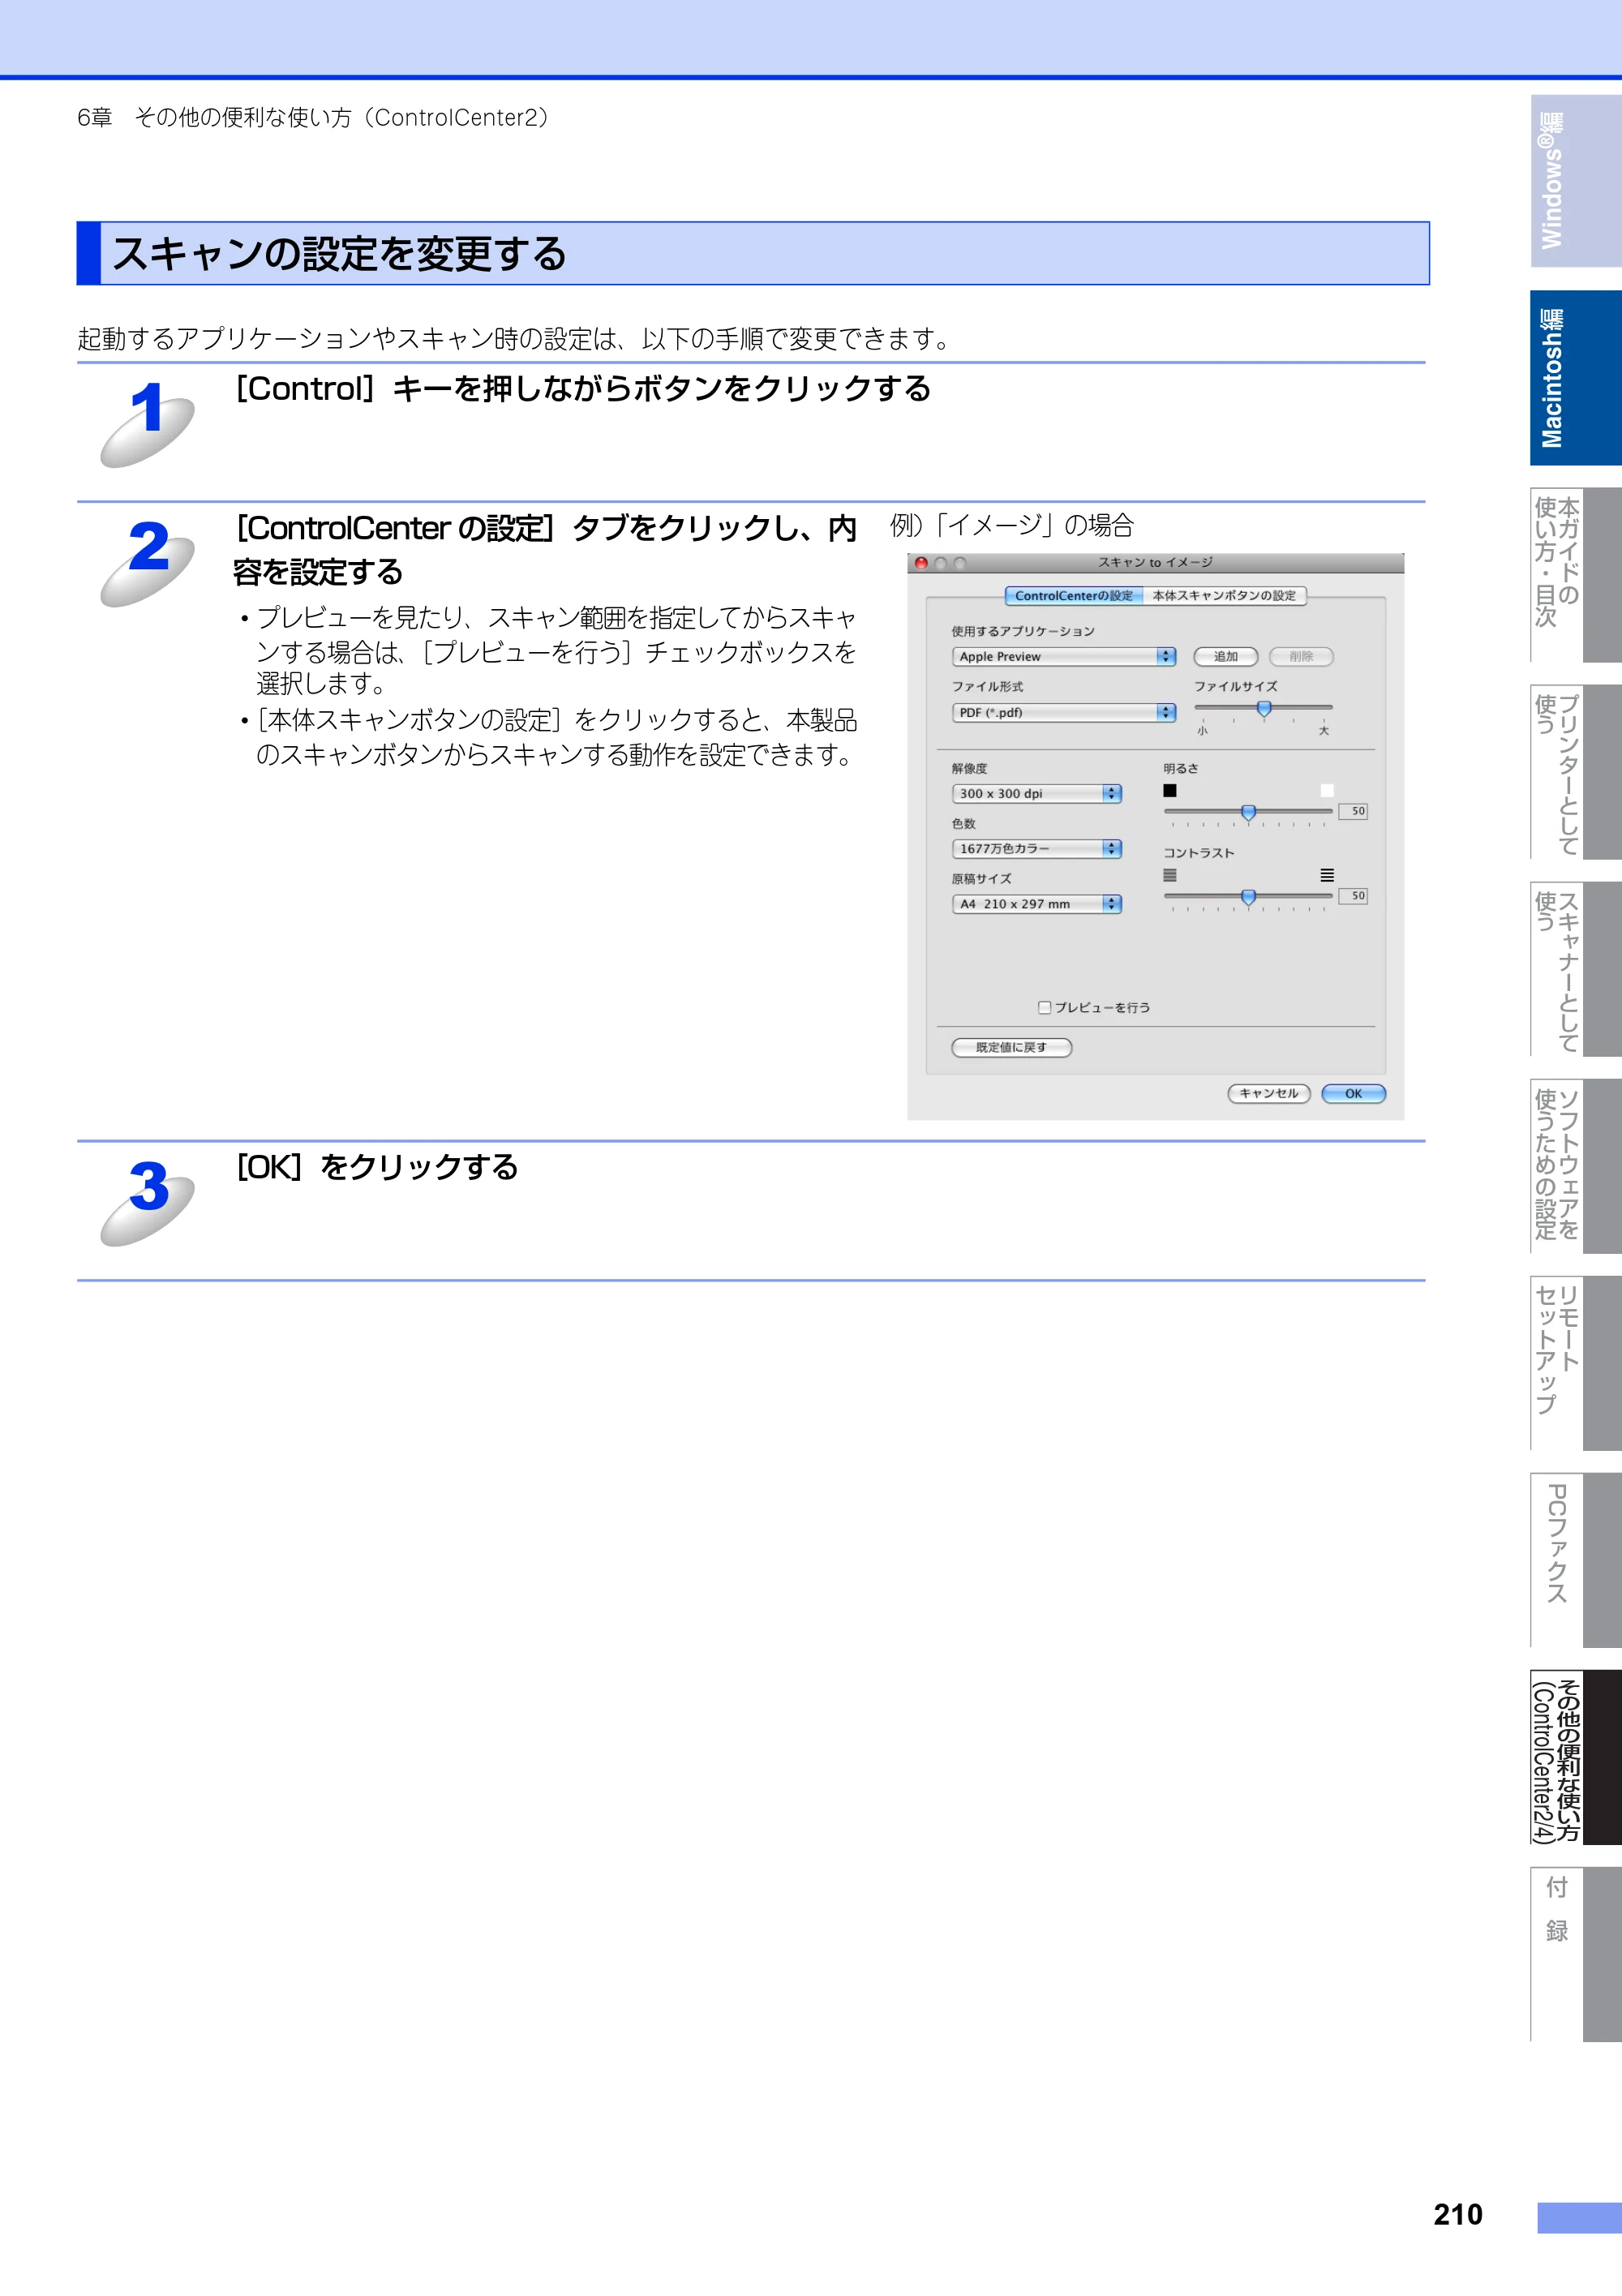1622x2296 pixels.
Task: Open the PCファクス side tab
Action: click(1575, 1560)
